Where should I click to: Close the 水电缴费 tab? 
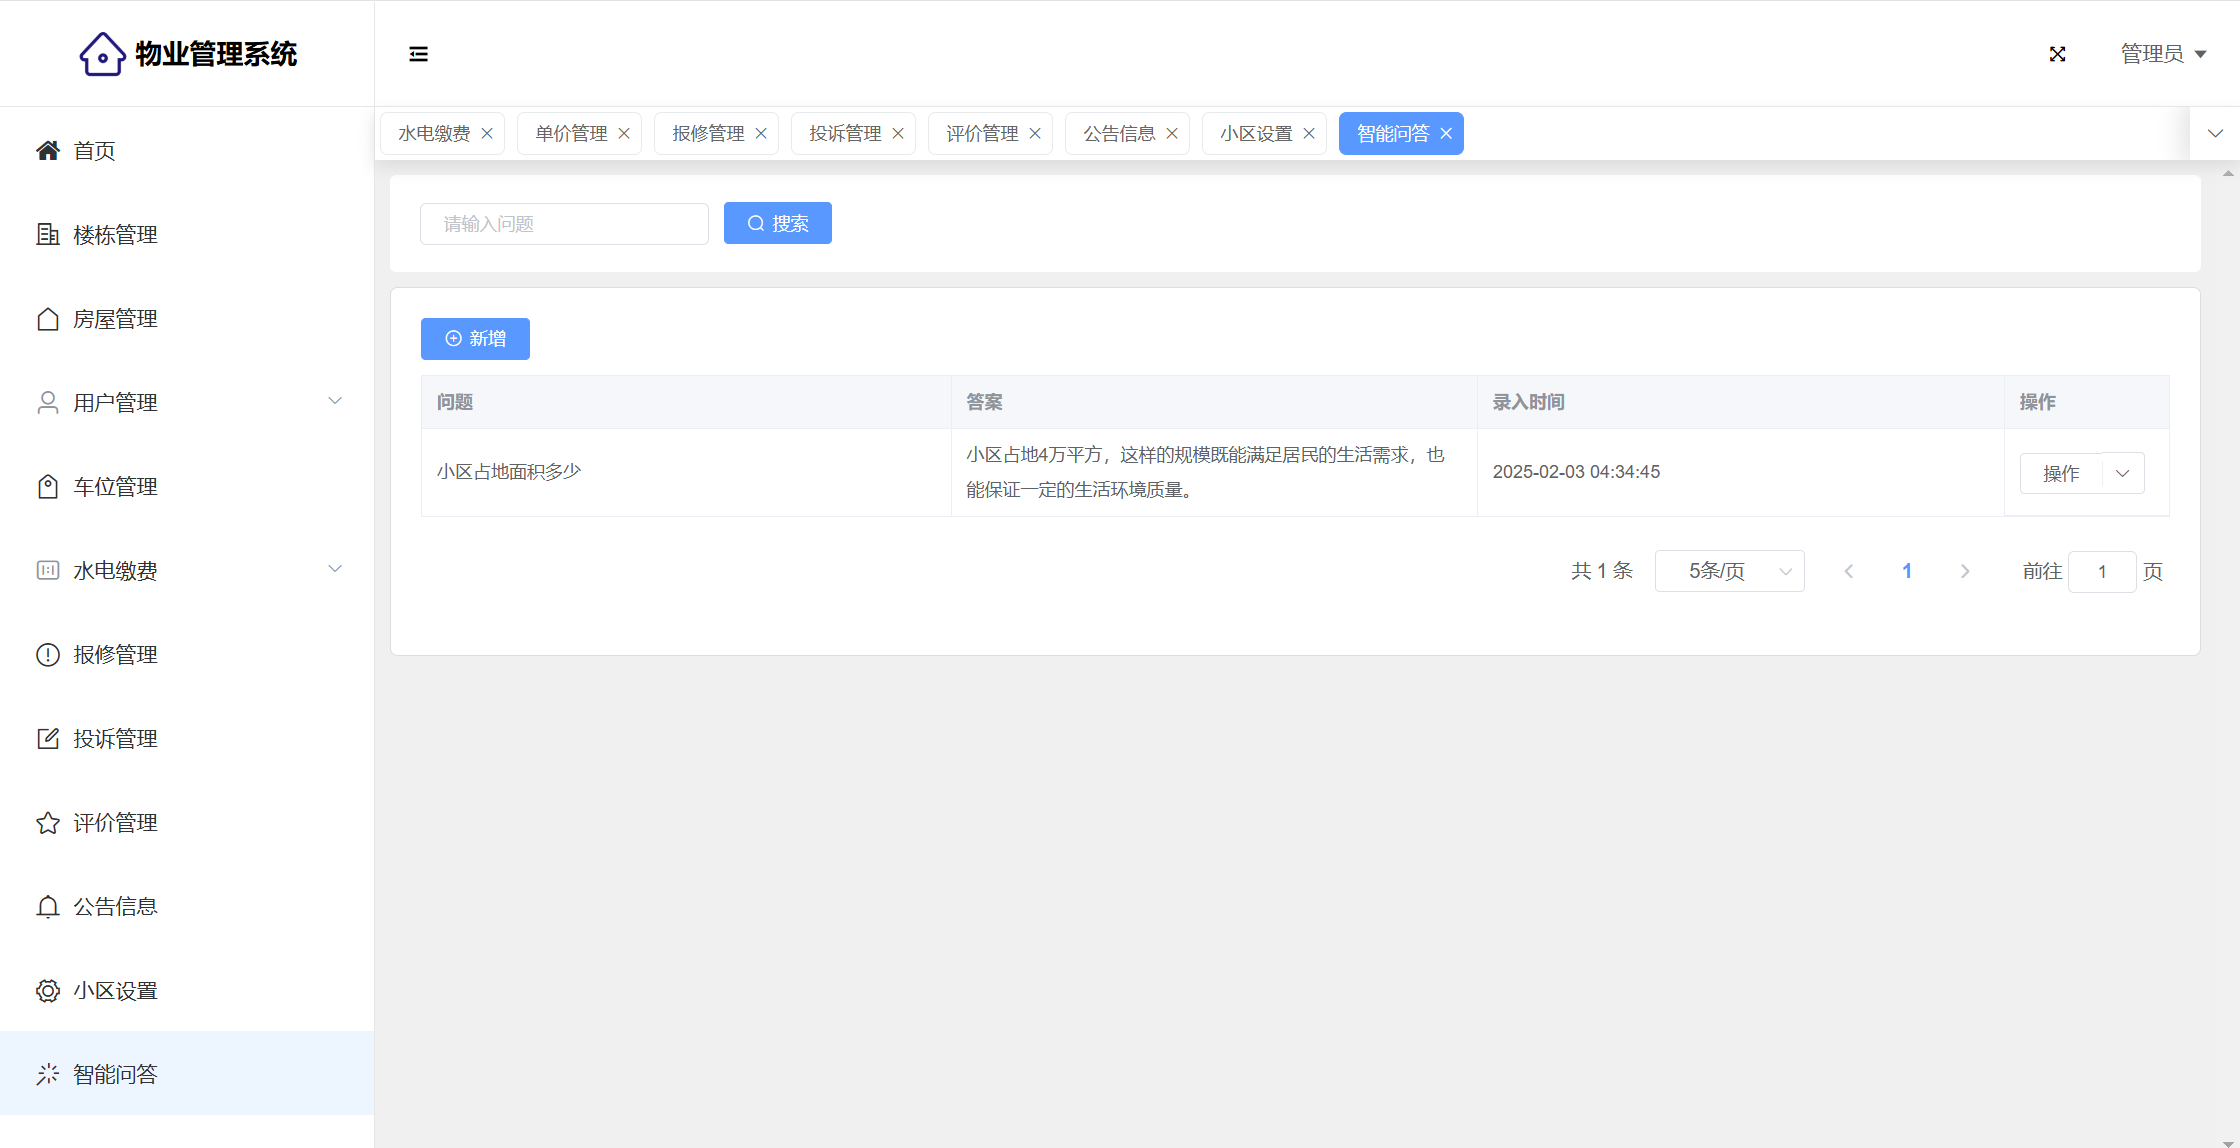coord(487,134)
